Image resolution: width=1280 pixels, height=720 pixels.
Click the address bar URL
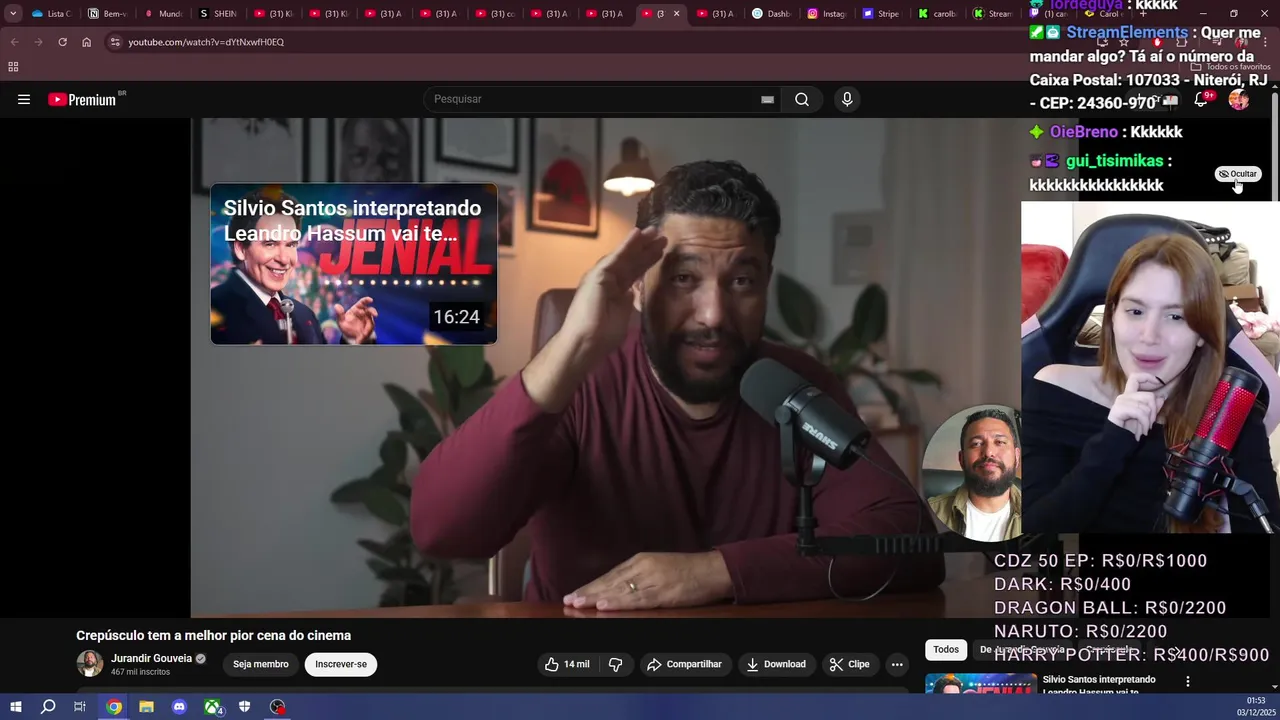click(206, 42)
